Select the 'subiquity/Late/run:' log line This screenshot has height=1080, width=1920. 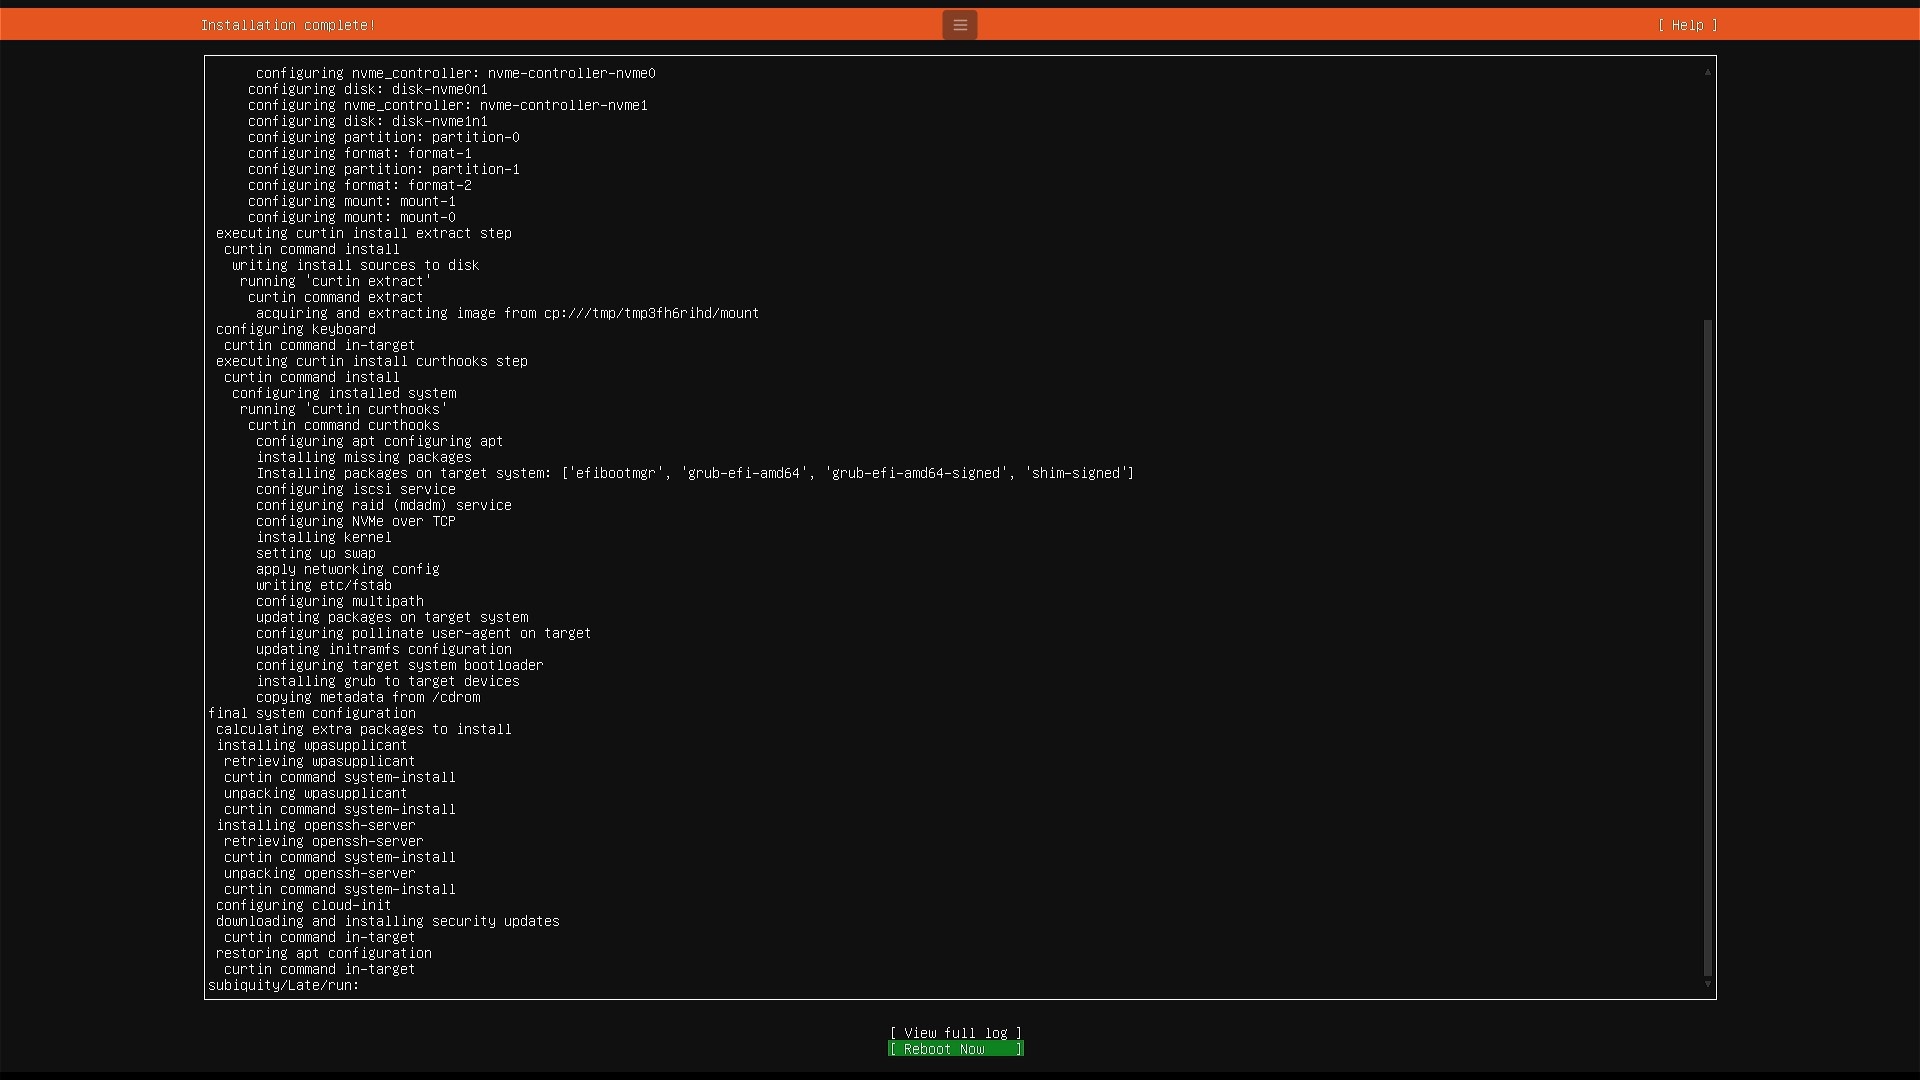283,985
